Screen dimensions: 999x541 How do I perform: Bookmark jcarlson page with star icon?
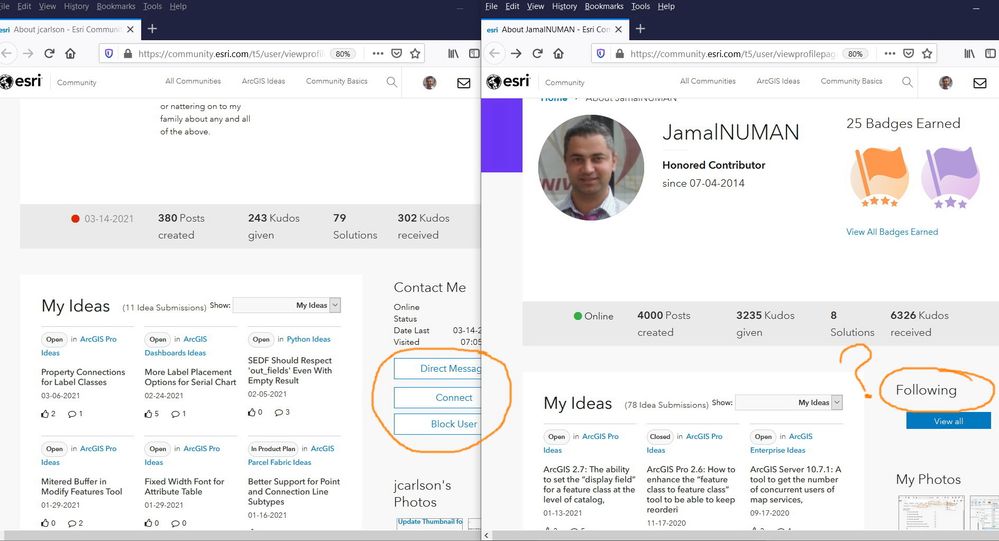415,54
